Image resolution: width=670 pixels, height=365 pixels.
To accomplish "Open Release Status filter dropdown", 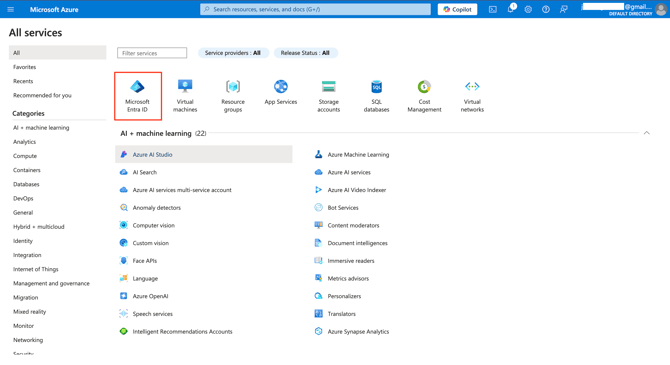I will pyautogui.click(x=306, y=53).
